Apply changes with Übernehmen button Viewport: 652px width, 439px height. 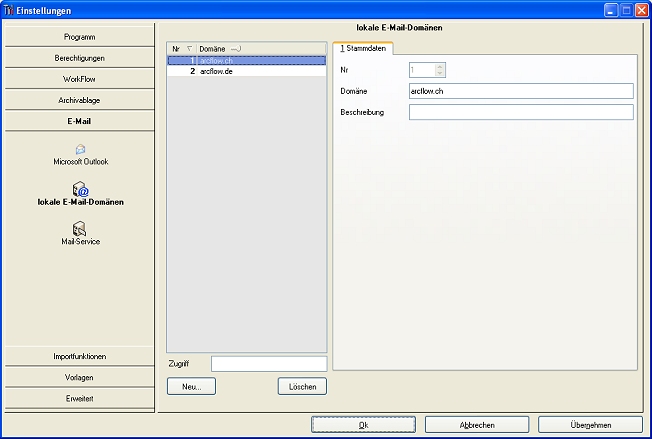point(590,425)
